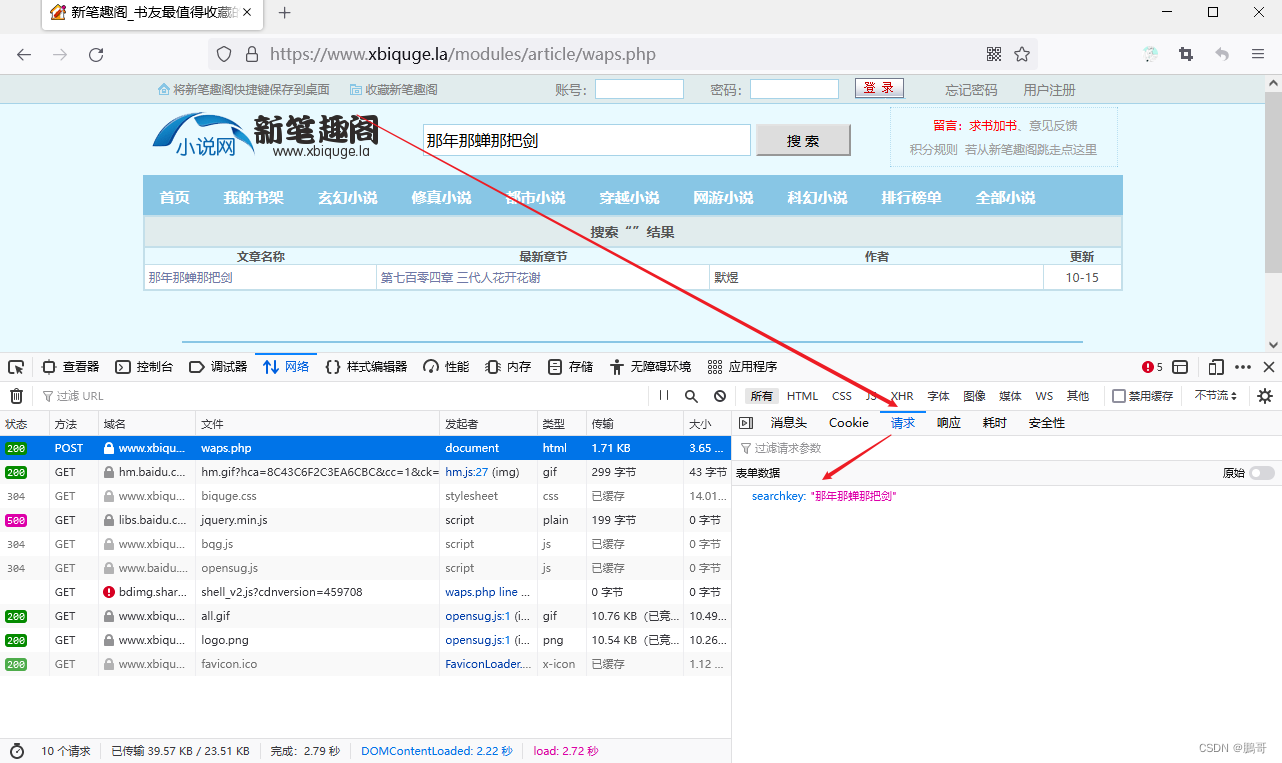Show the Cookie tab of the request

click(849, 423)
